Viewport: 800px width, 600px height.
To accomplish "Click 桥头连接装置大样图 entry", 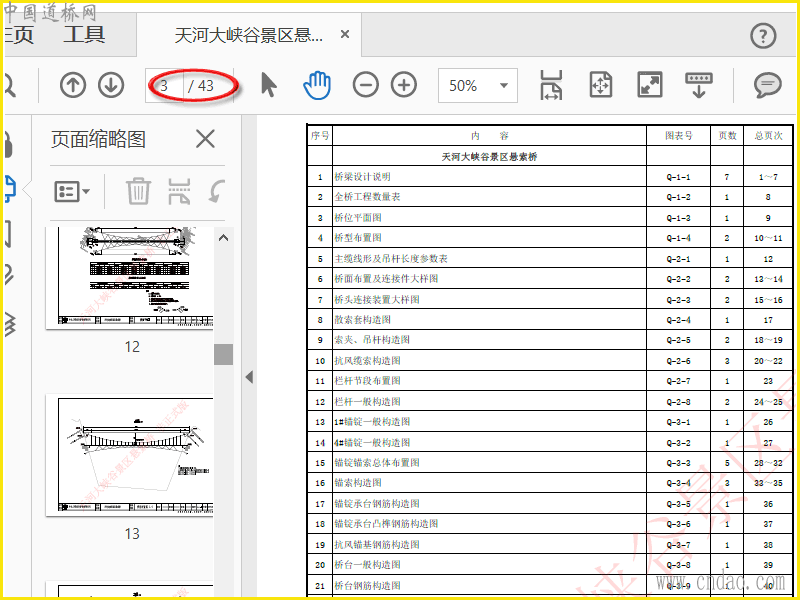I will coord(377,299).
